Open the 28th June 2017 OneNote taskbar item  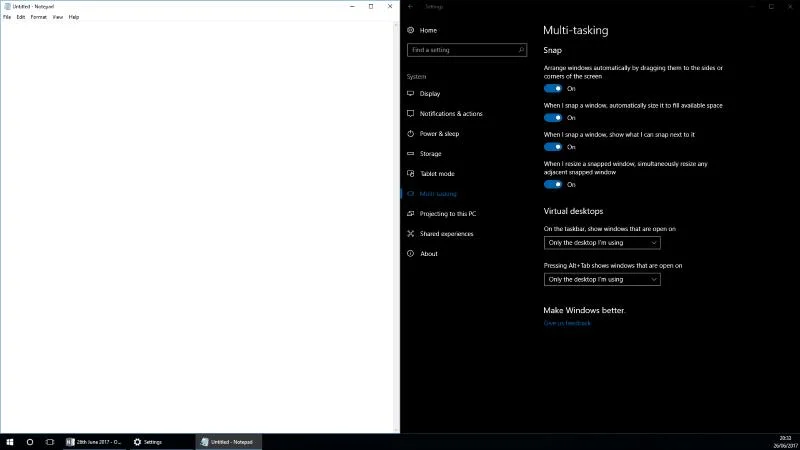(95, 442)
